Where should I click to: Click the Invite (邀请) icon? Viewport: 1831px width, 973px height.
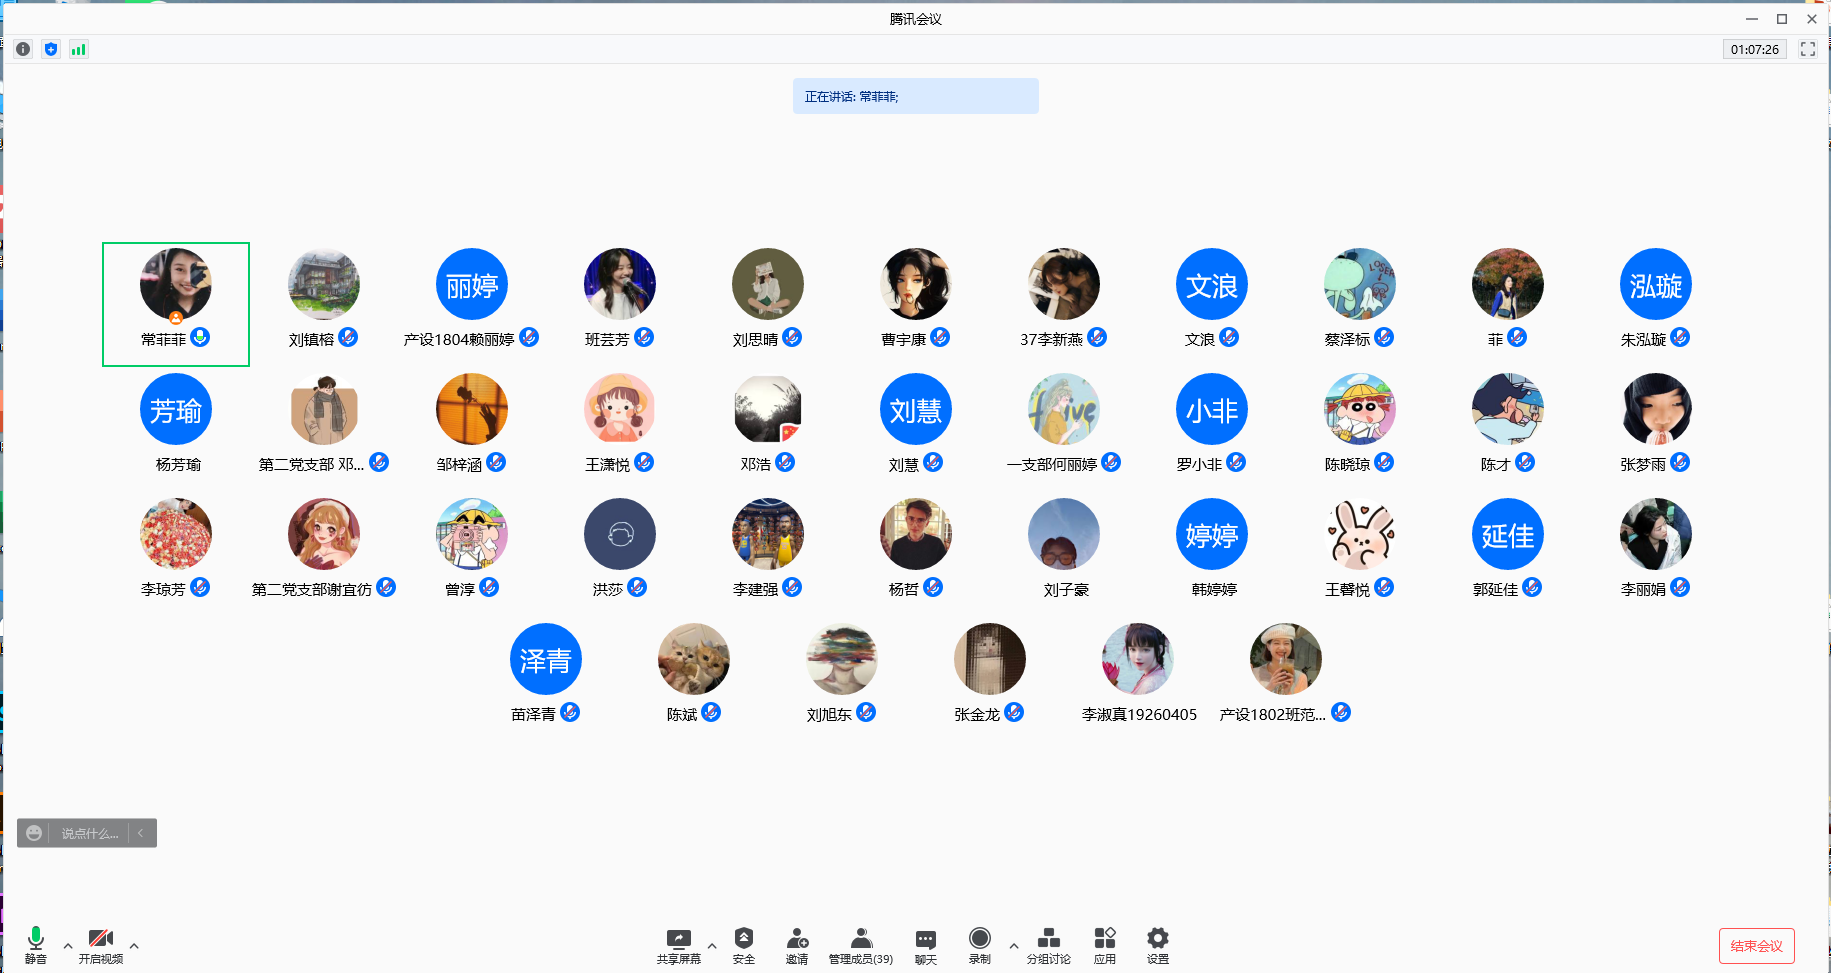pyautogui.click(x=797, y=944)
